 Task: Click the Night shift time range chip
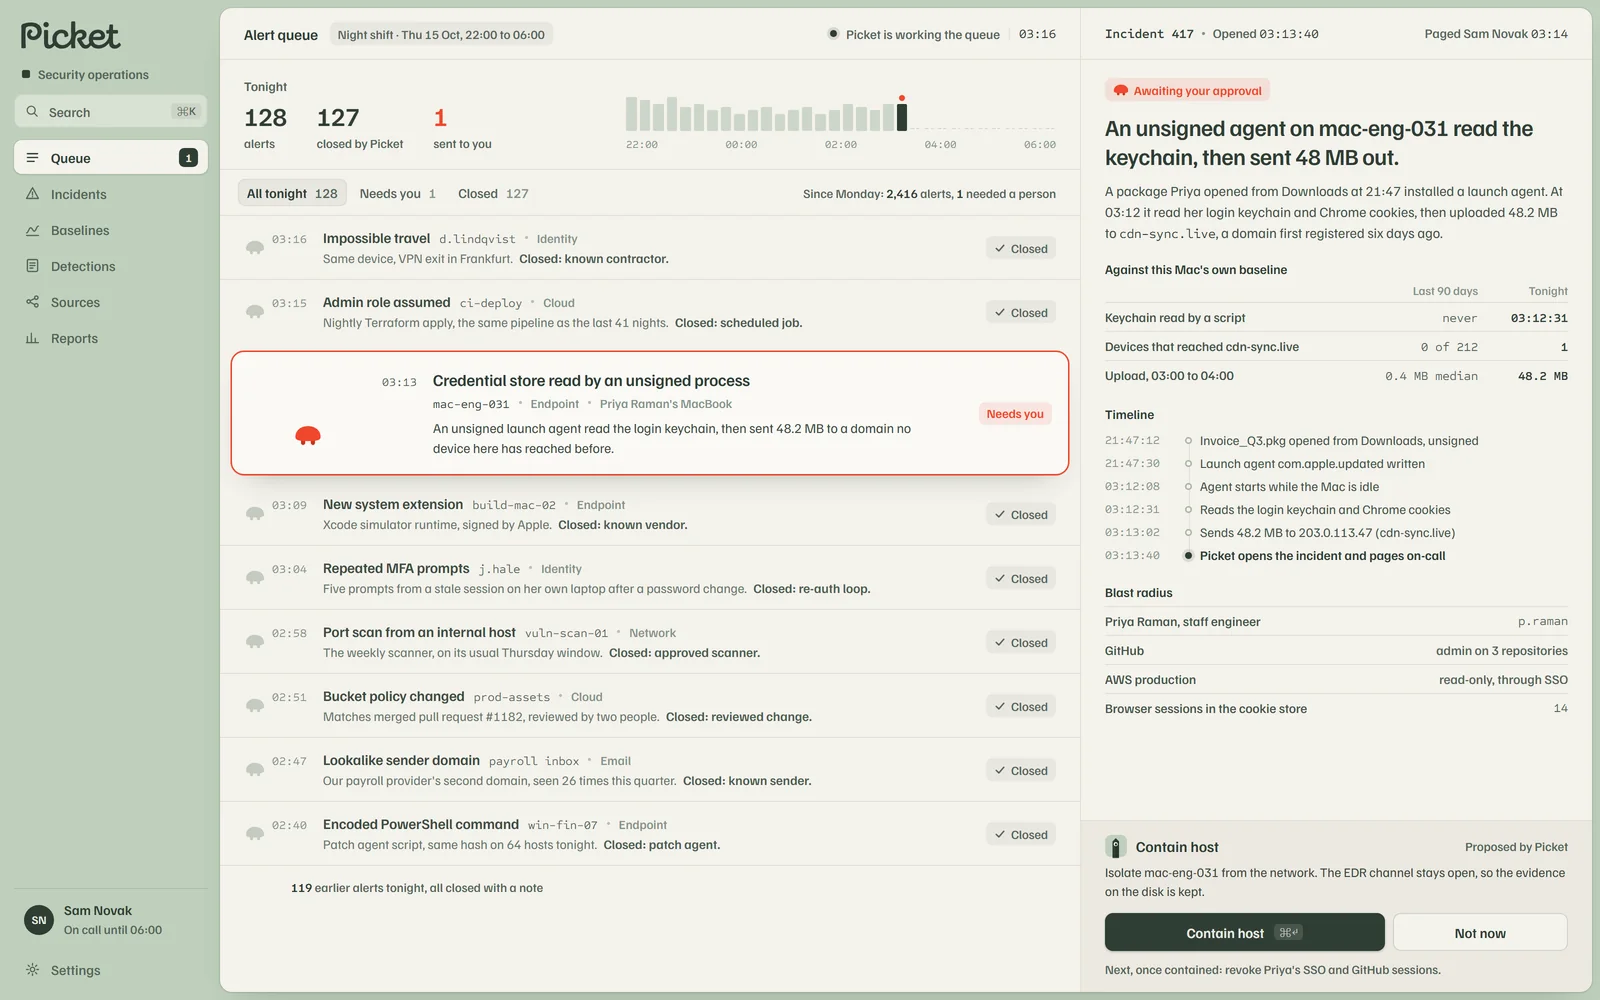click(441, 34)
